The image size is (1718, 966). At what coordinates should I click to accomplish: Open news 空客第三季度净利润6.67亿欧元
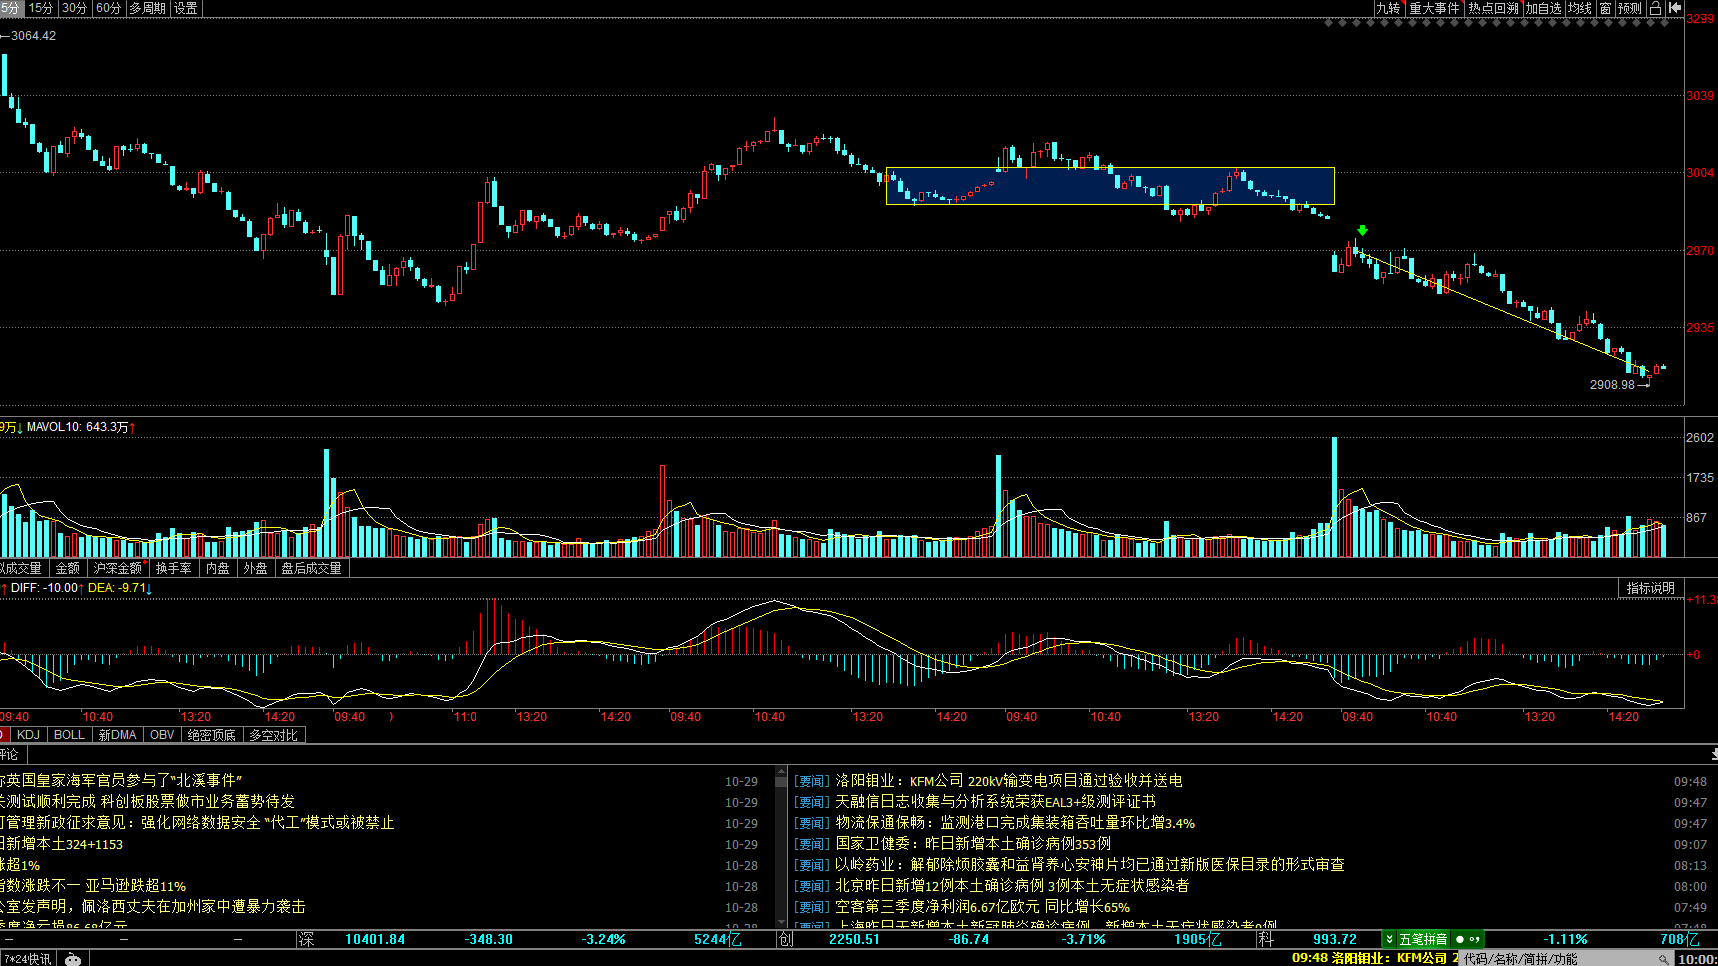(x=982, y=906)
